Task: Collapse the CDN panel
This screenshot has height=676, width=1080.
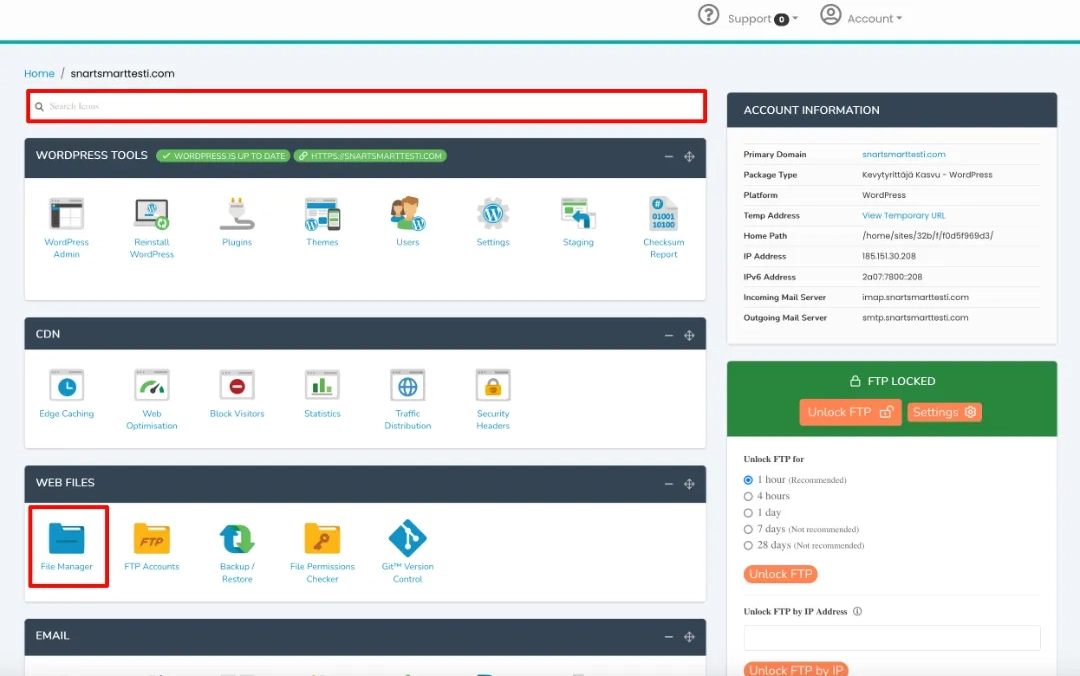Action: coord(669,336)
